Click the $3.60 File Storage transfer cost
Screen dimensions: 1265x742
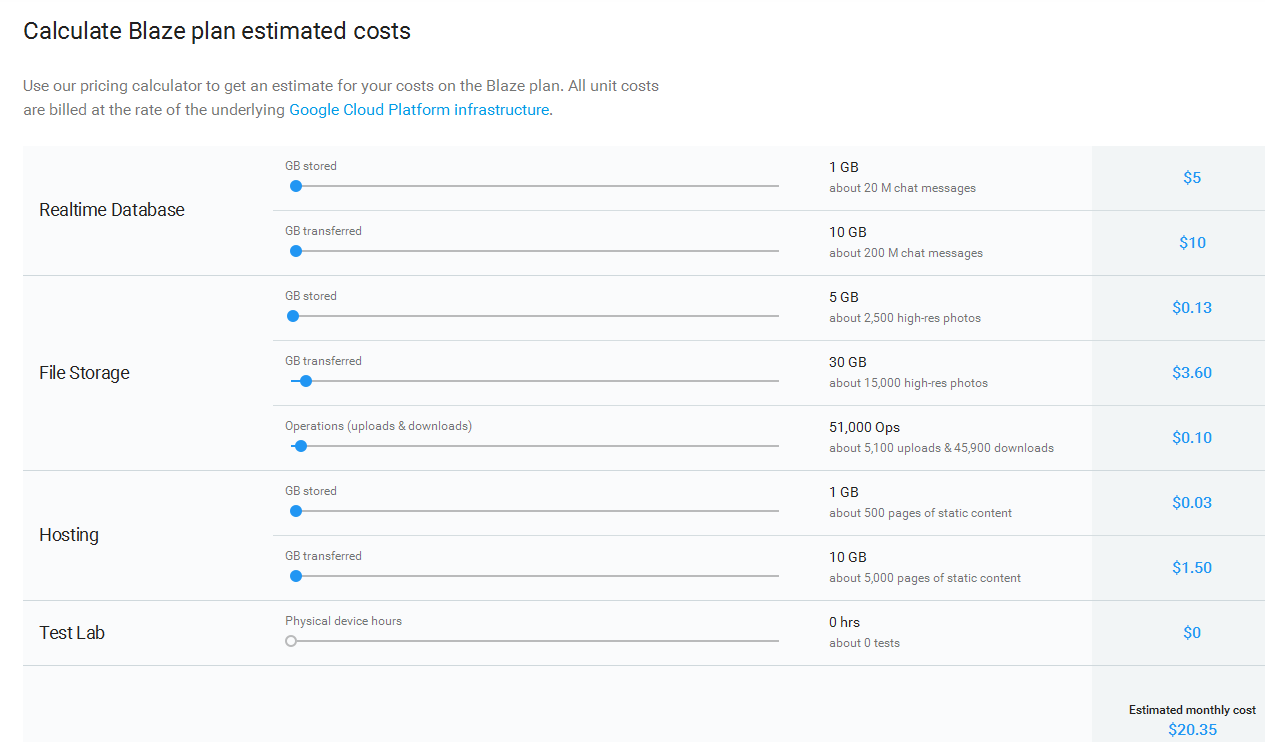(1192, 373)
